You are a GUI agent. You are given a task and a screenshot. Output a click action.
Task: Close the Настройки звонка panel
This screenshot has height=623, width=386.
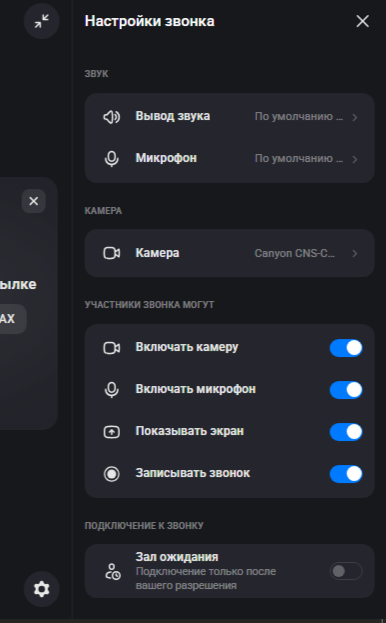coord(363,21)
